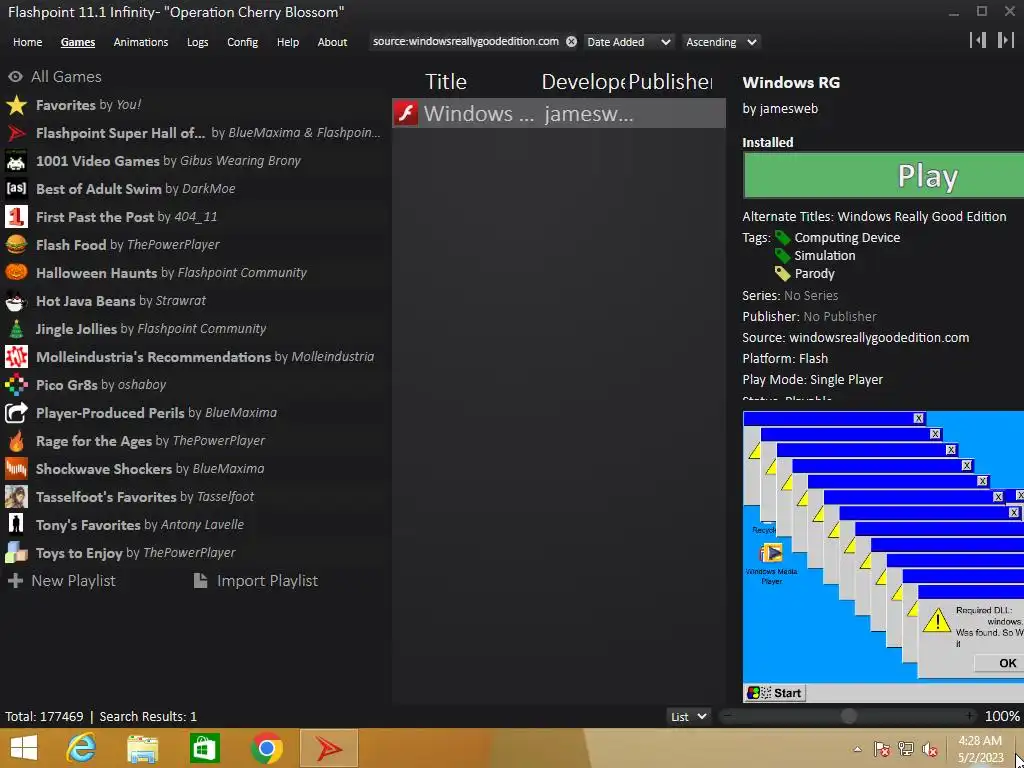This screenshot has width=1024, height=768.
Task: Switch to the Games tab
Action: click(x=78, y=42)
